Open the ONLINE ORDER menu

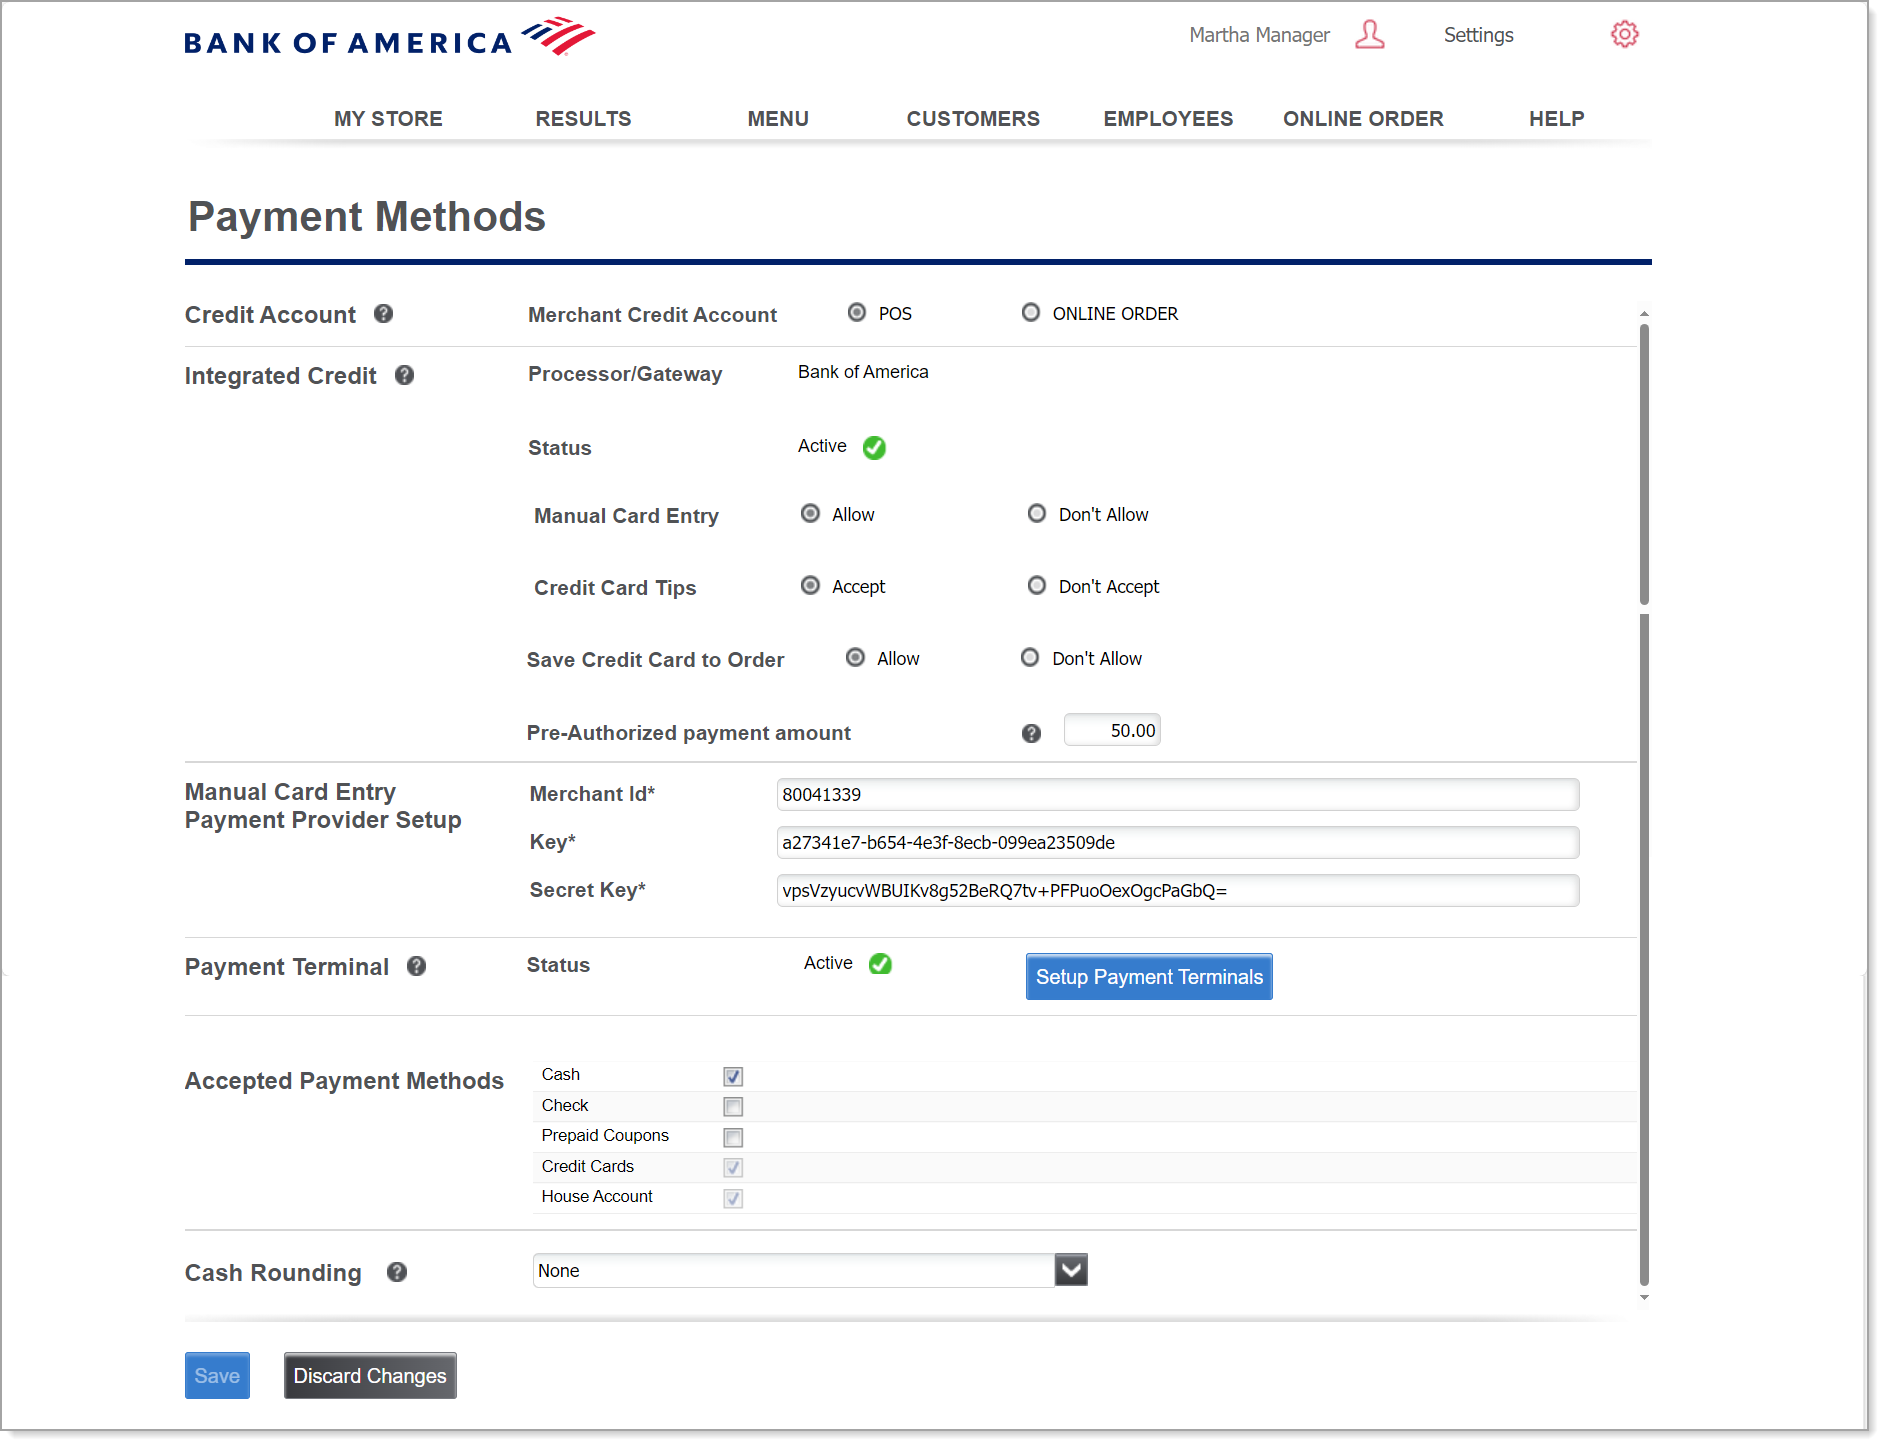[x=1363, y=119]
